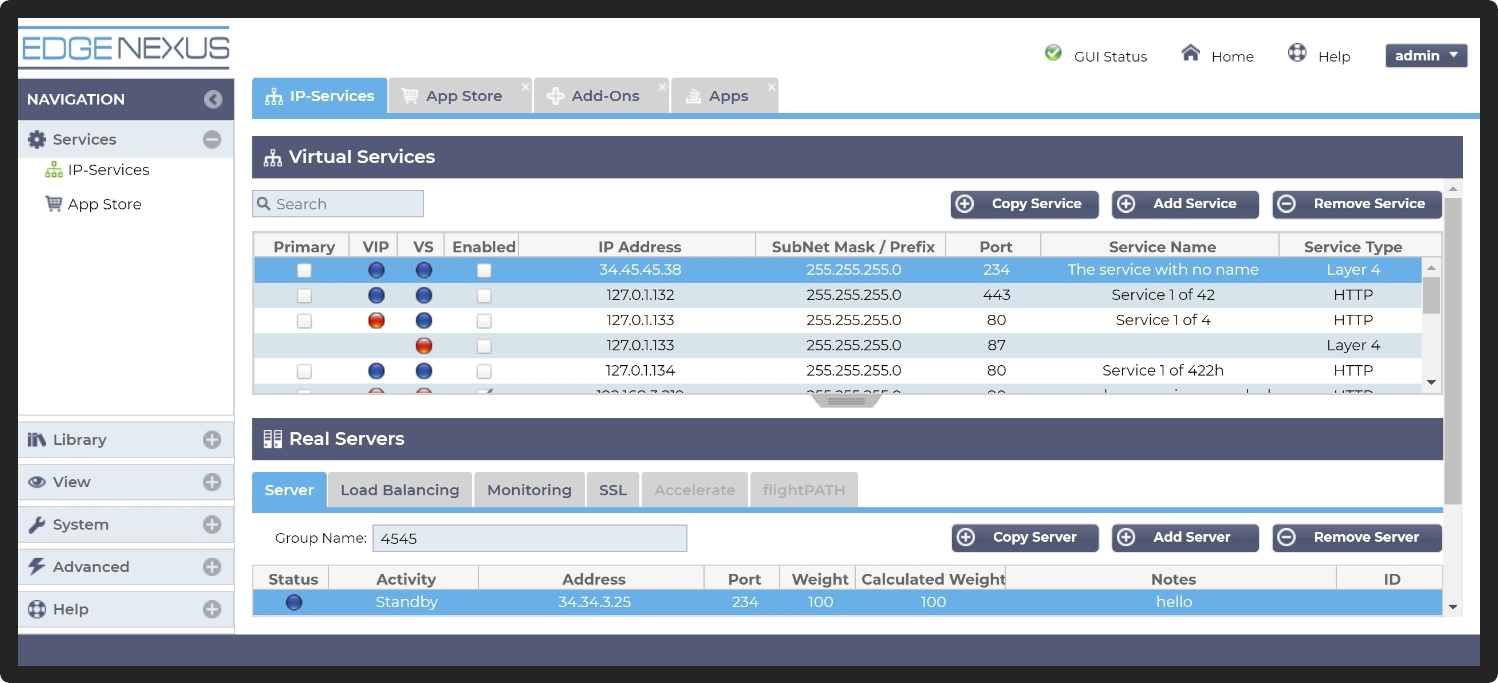Click the Home house icon
The height and width of the screenshot is (683, 1498).
coord(1190,53)
